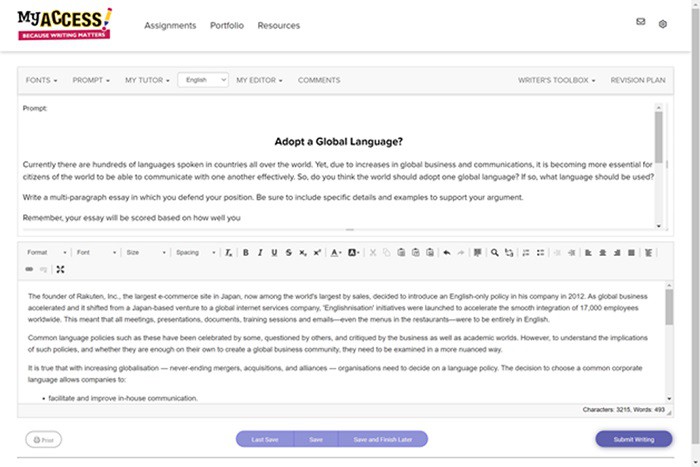Open the Writer's Toolbox menu
Image resolution: width=700 pixels, height=467 pixels.
tap(556, 80)
